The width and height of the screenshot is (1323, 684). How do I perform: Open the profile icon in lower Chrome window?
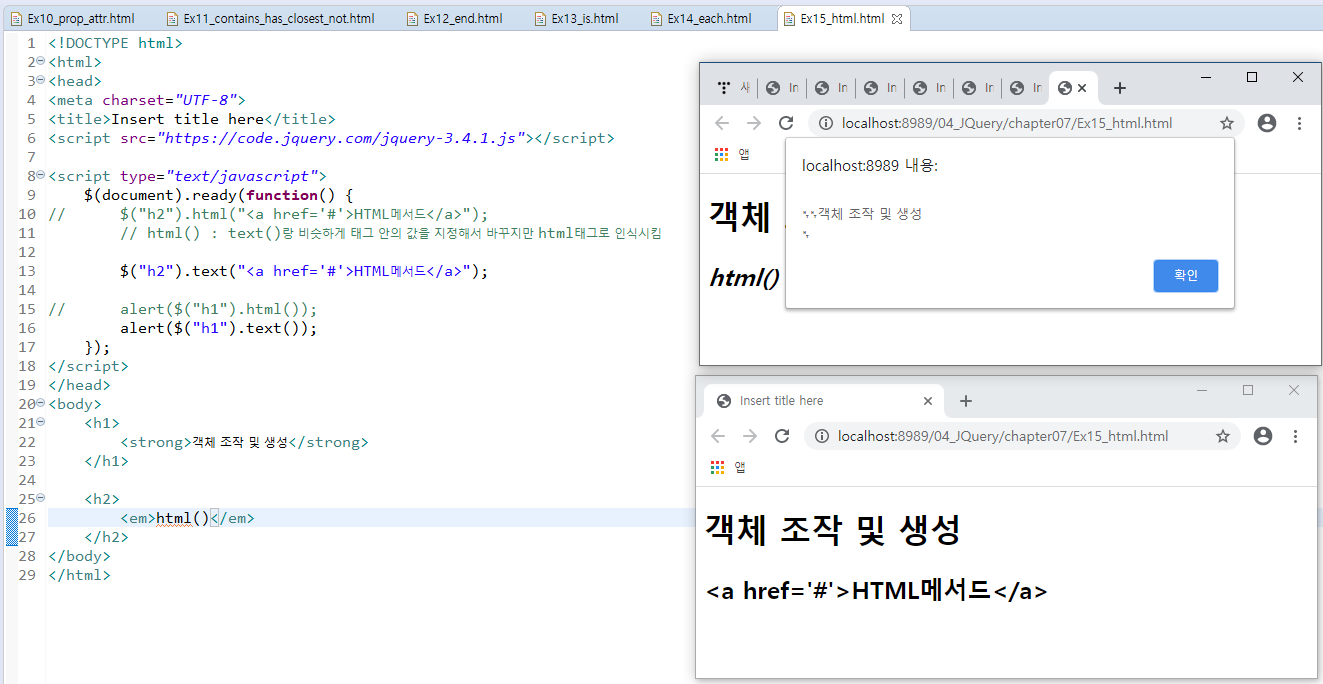(1263, 436)
